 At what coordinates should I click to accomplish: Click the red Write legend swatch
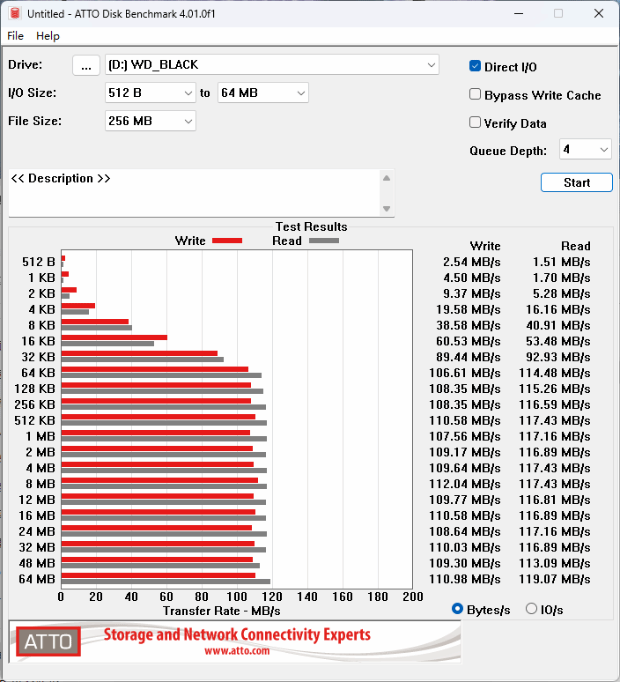tap(227, 241)
